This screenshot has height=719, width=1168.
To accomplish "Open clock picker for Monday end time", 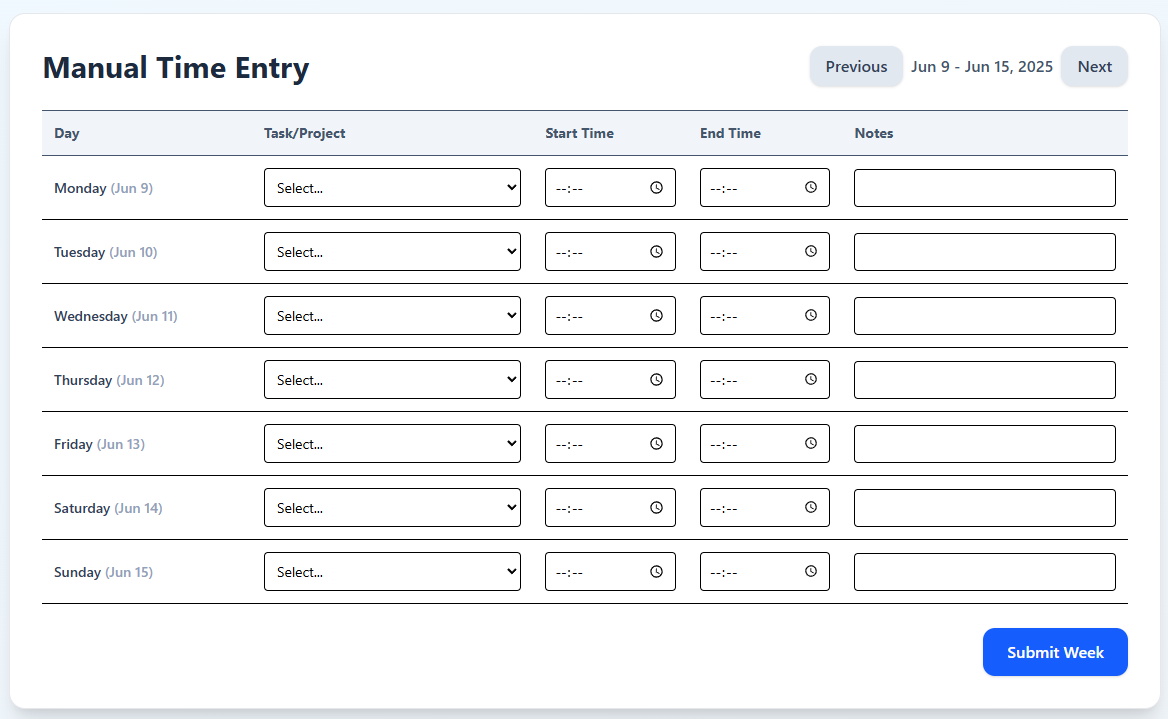I will (x=810, y=188).
